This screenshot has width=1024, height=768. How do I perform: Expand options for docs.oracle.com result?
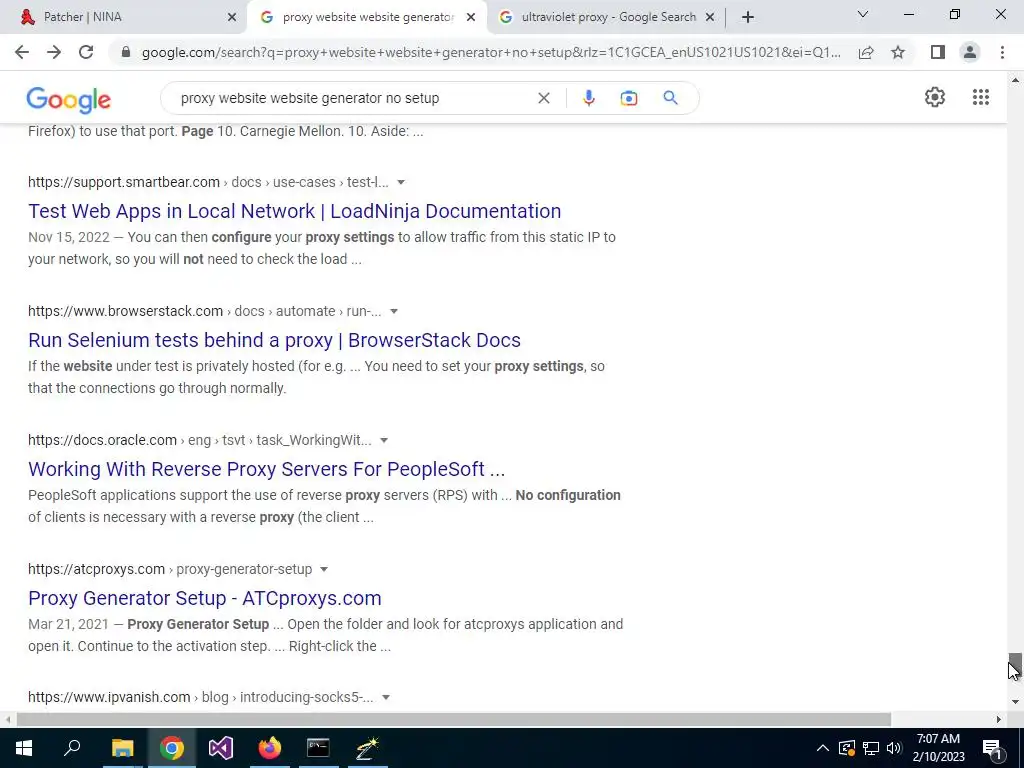coord(384,440)
